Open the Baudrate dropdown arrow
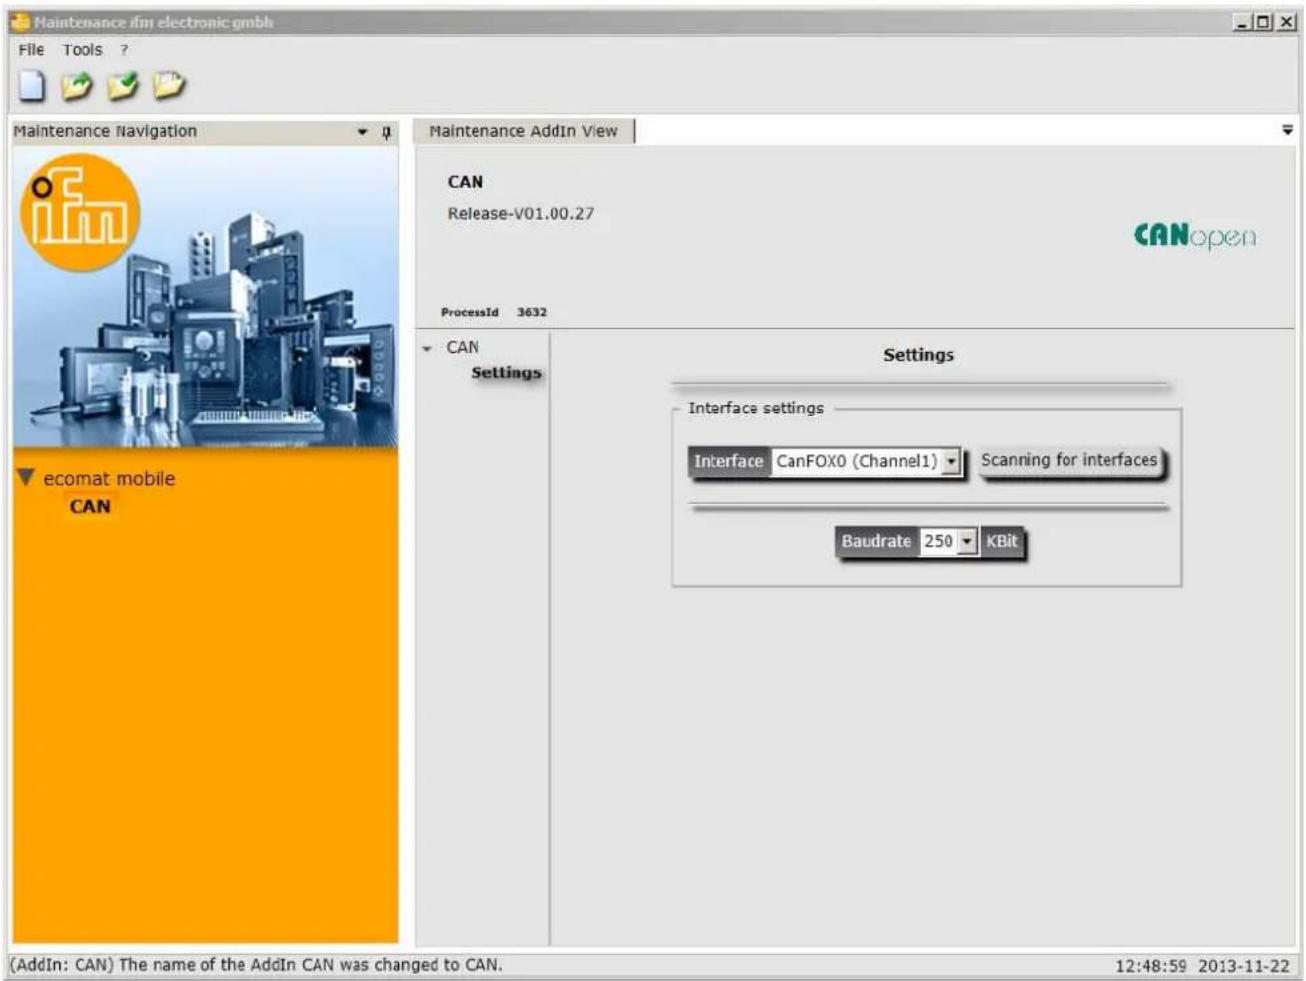 967,541
